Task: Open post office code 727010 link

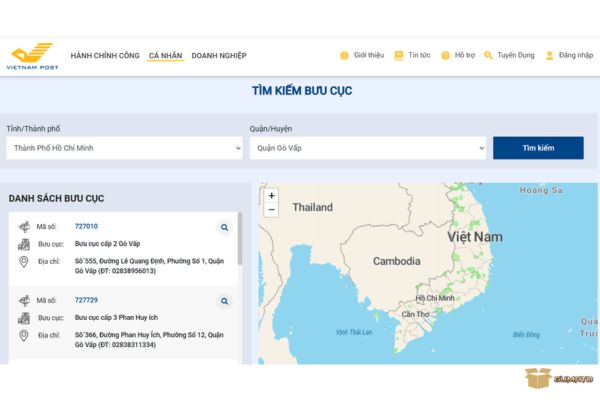Action: [86, 226]
